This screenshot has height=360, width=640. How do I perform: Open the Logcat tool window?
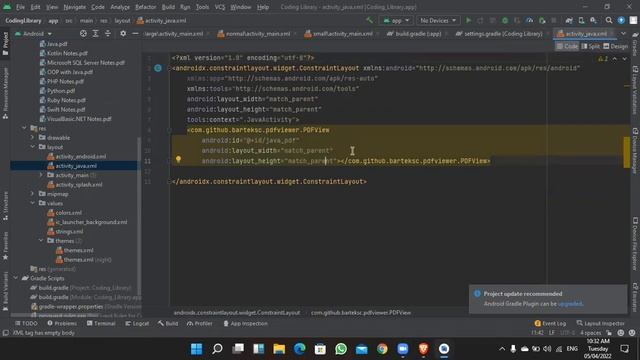click(137, 323)
